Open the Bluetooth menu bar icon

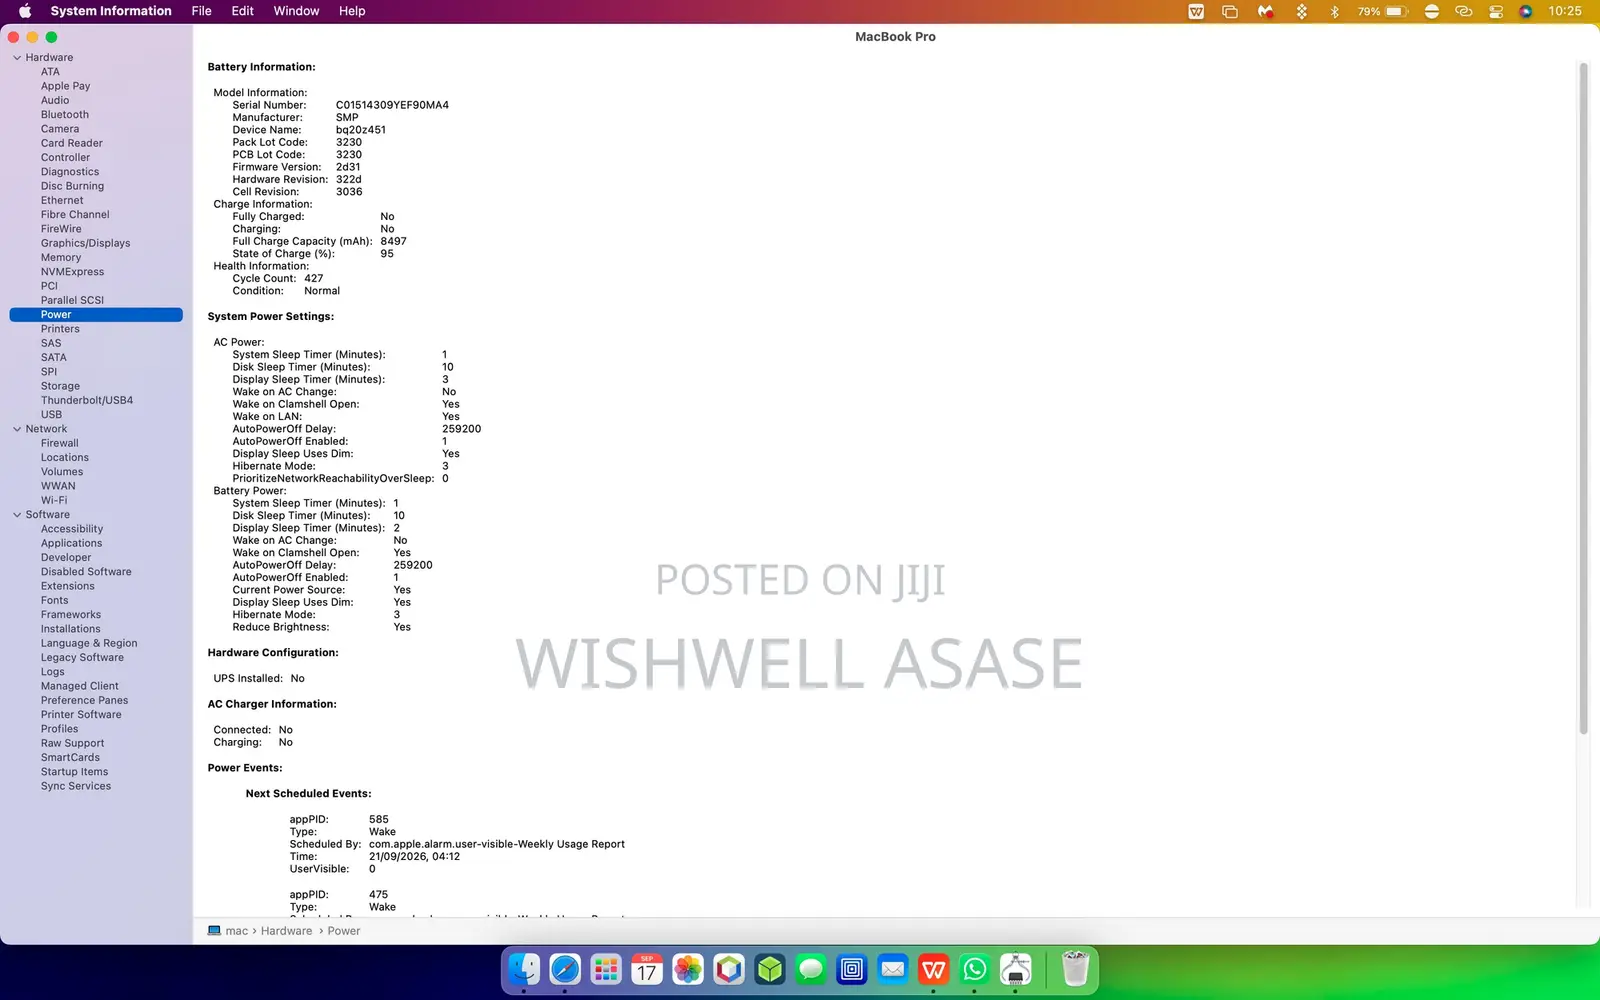pos(1334,11)
